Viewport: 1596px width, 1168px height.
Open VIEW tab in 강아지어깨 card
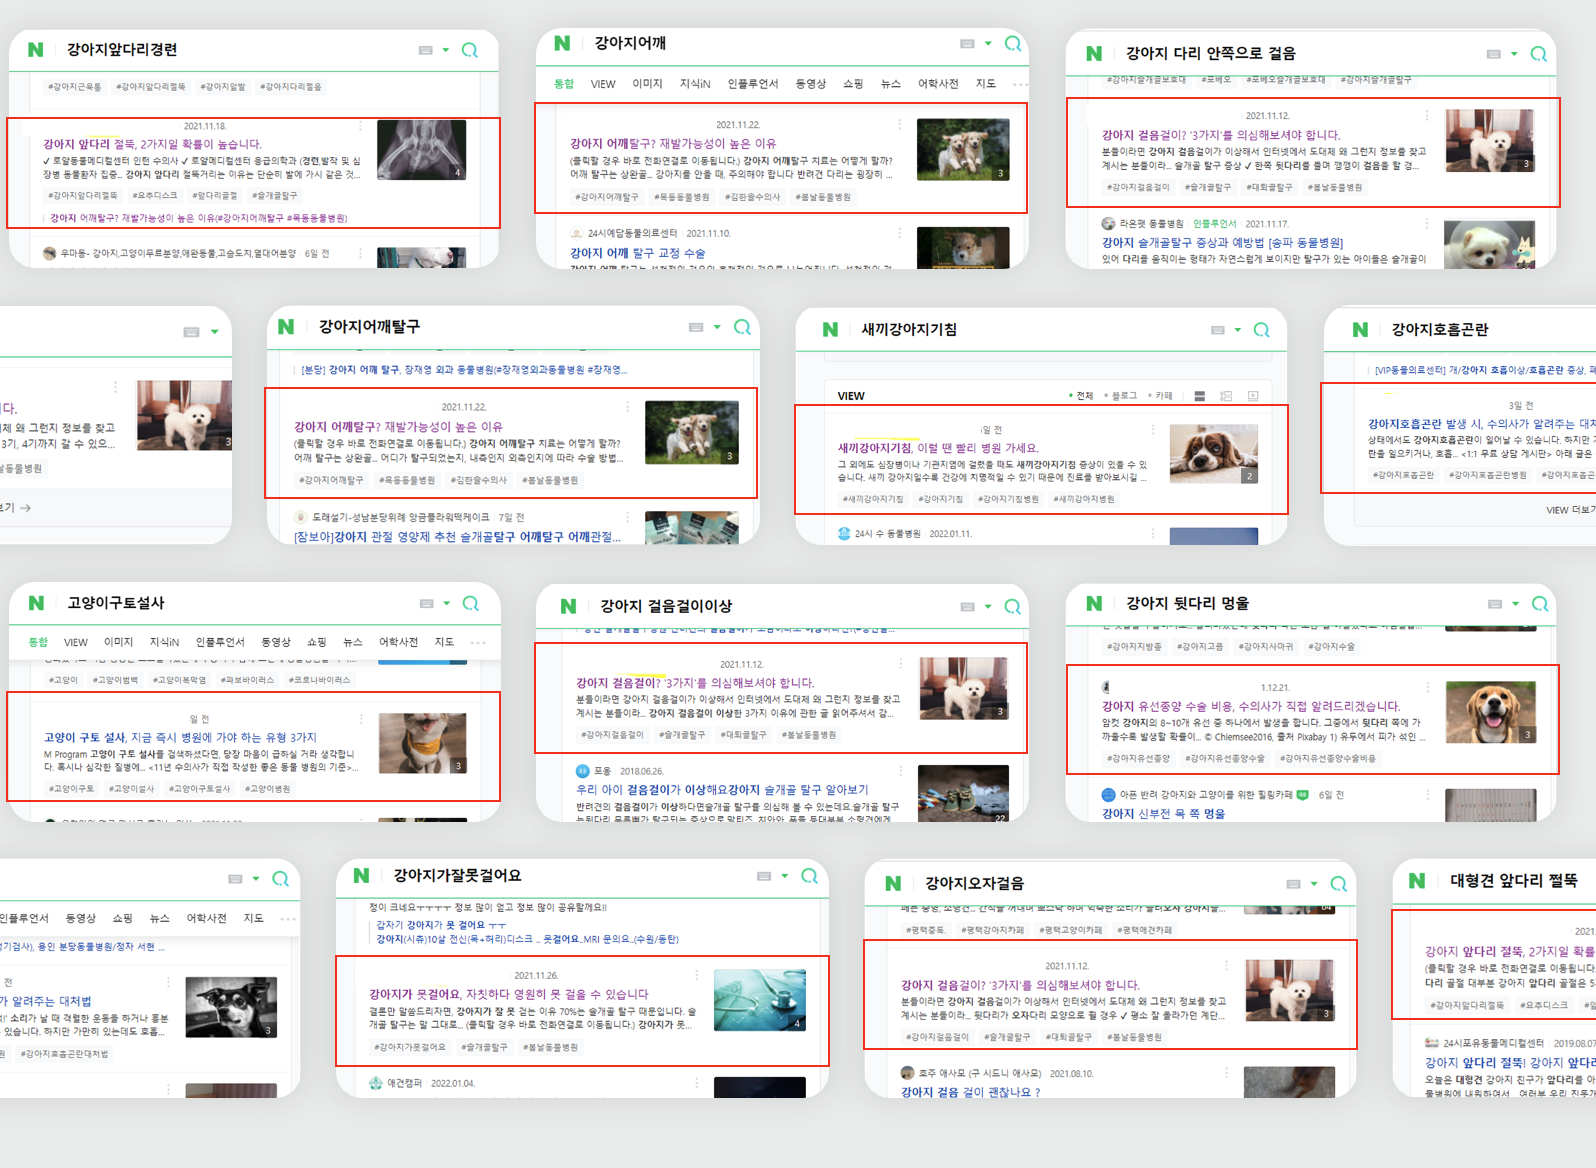(603, 84)
